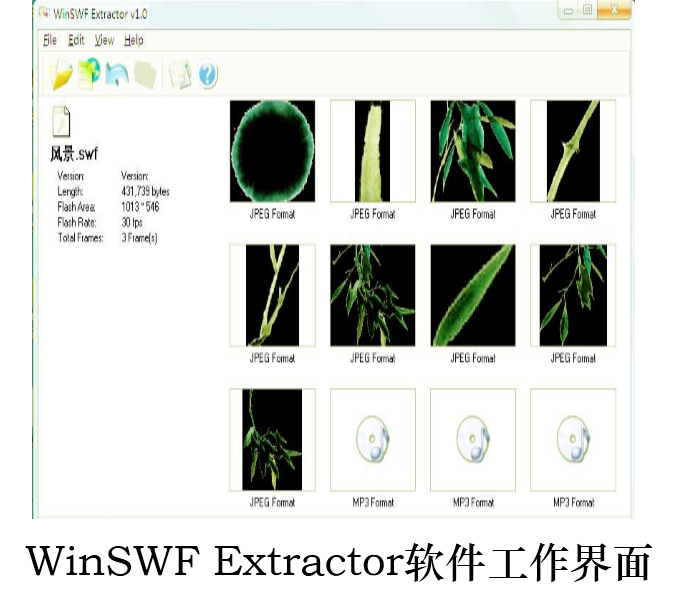Click the greyed-out folders toolbar icon
Image resolution: width=686 pixels, height=610 pixels.
pyautogui.click(x=145, y=74)
